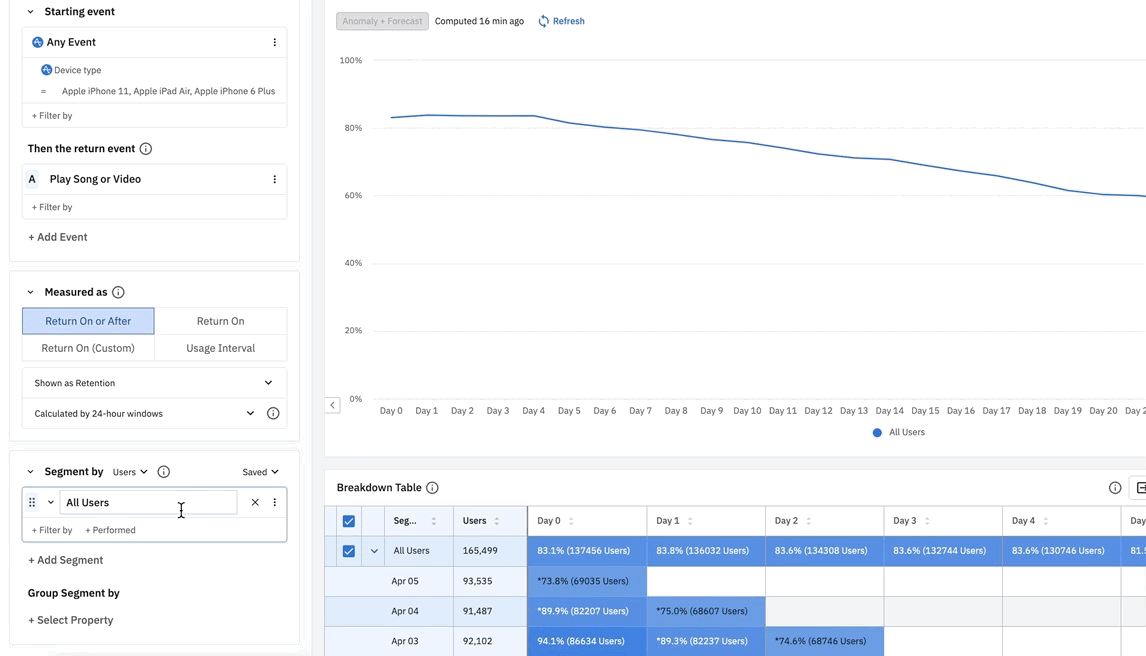
Task: Click the All Users legend color dot
Action: pos(877,433)
